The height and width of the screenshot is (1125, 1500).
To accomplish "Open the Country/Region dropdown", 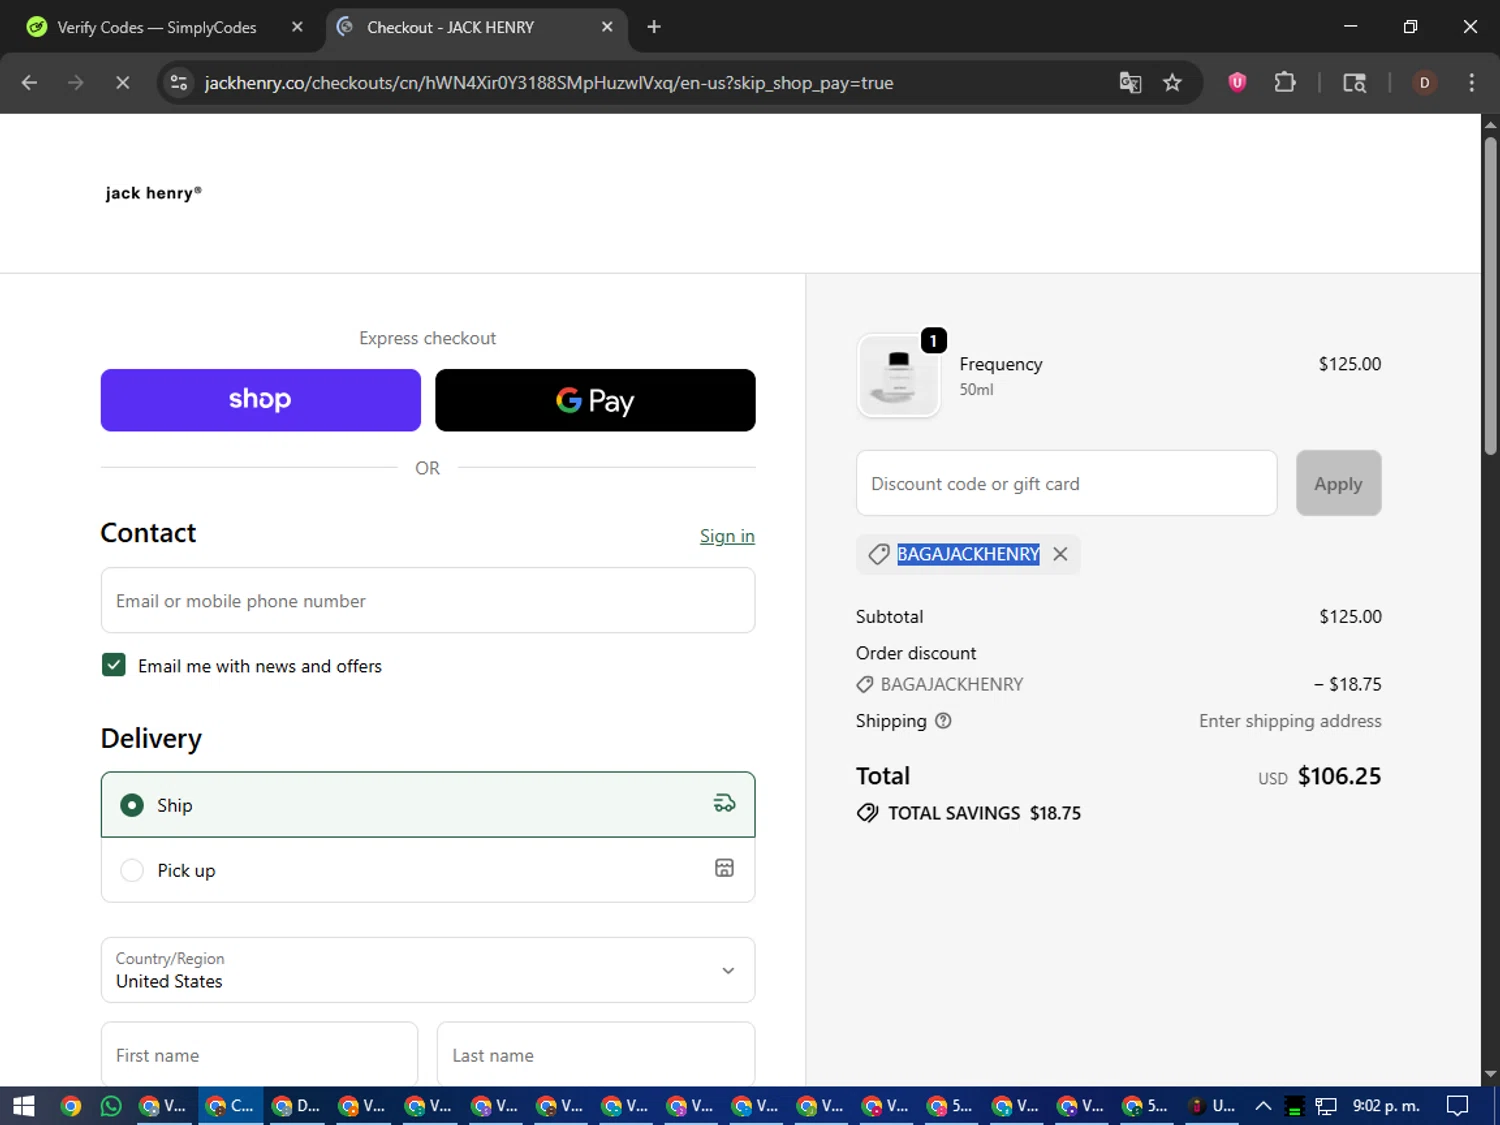I will pyautogui.click(x=428, y=970).
